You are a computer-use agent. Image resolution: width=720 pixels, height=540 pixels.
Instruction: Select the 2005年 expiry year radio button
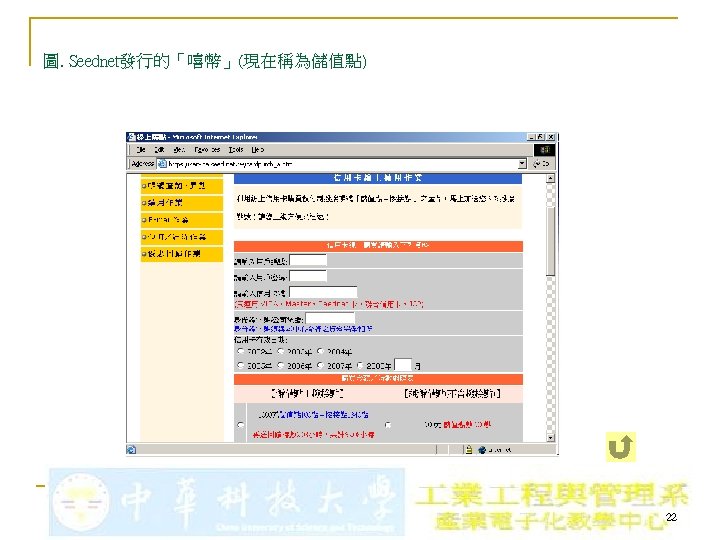click(241, 366)
